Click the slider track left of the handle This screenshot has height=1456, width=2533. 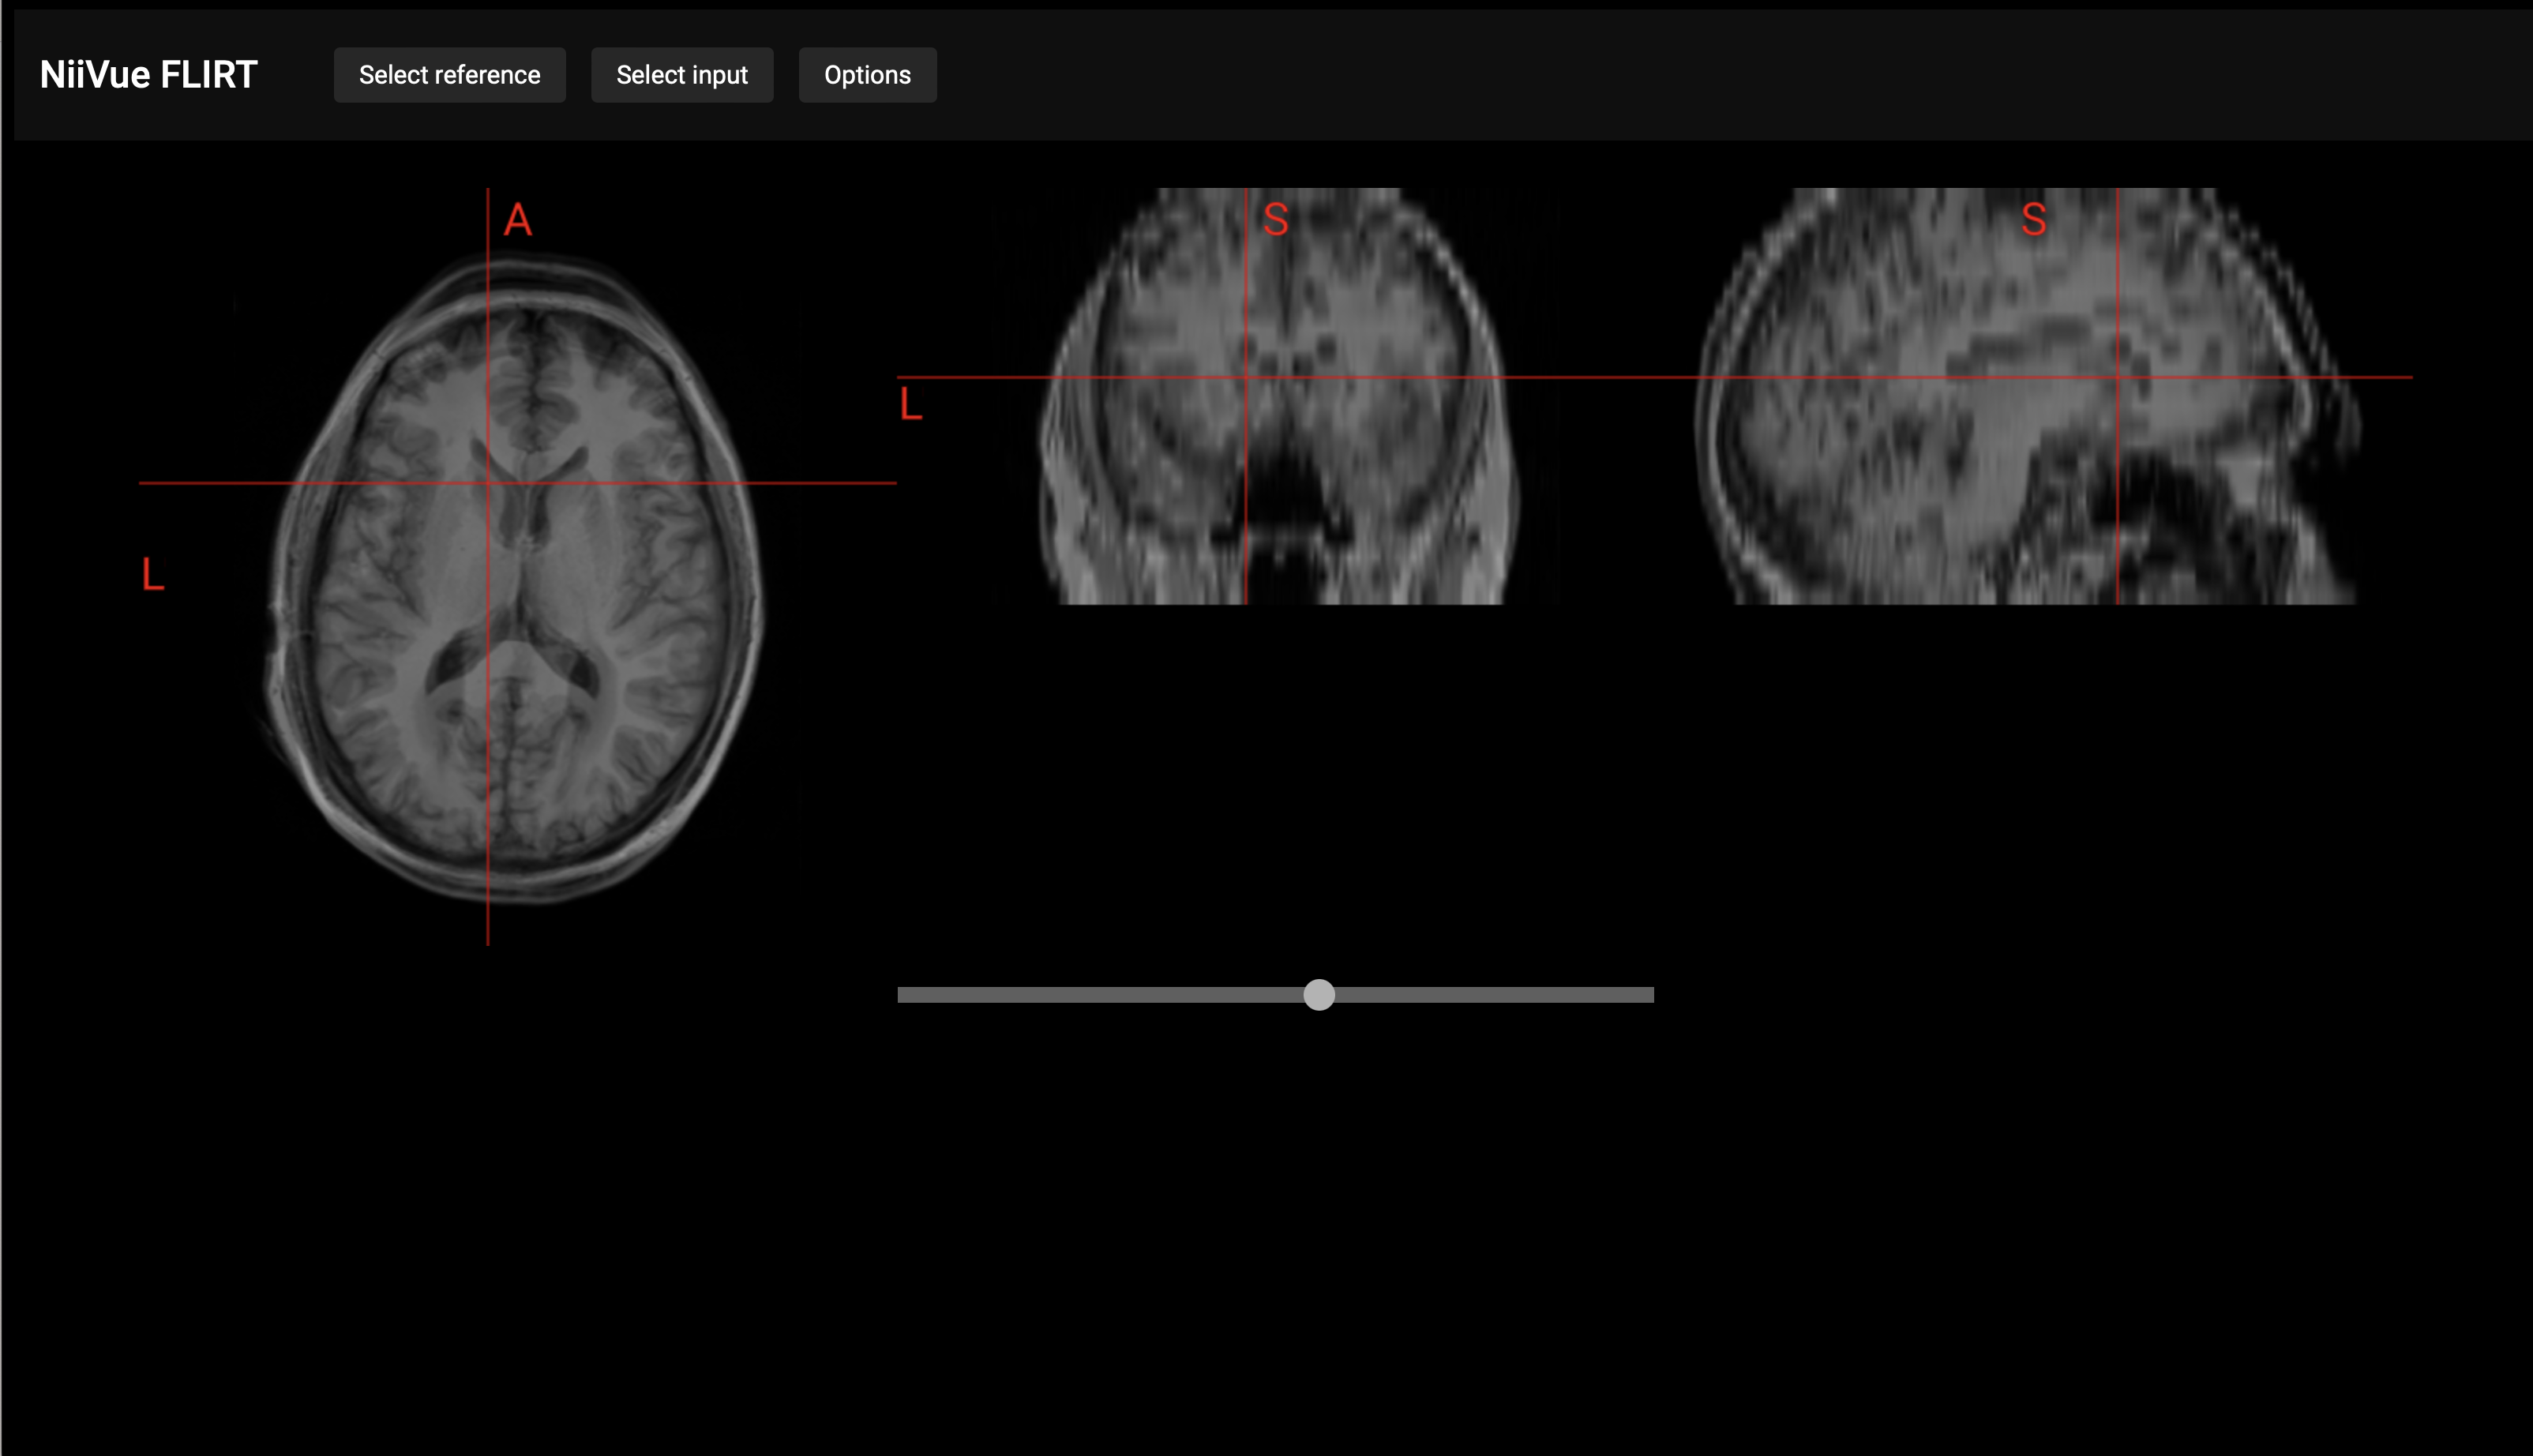pyautogui.click(x=1100, y=995)
